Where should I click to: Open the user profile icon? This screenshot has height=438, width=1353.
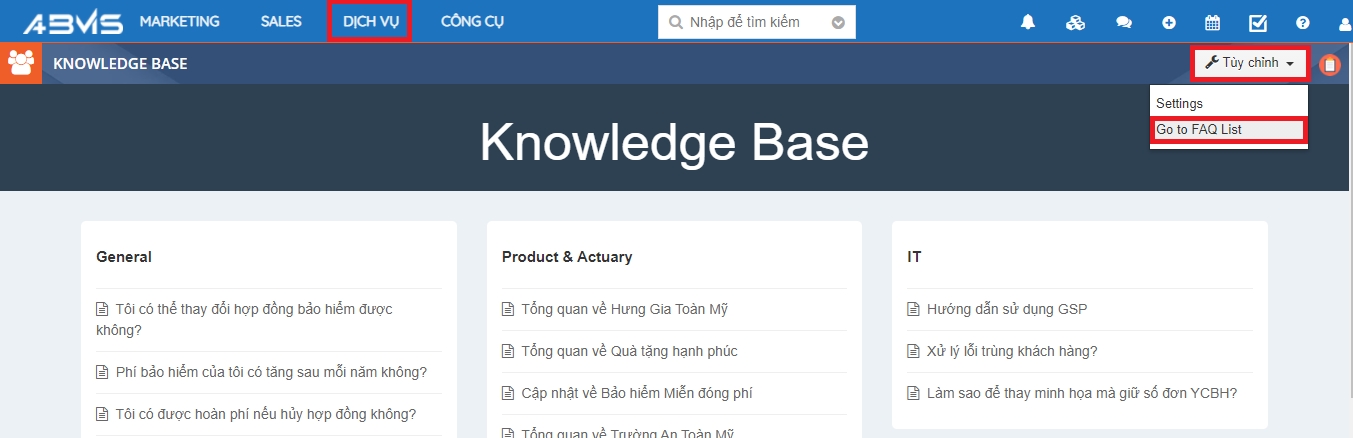click(1344, 22)
